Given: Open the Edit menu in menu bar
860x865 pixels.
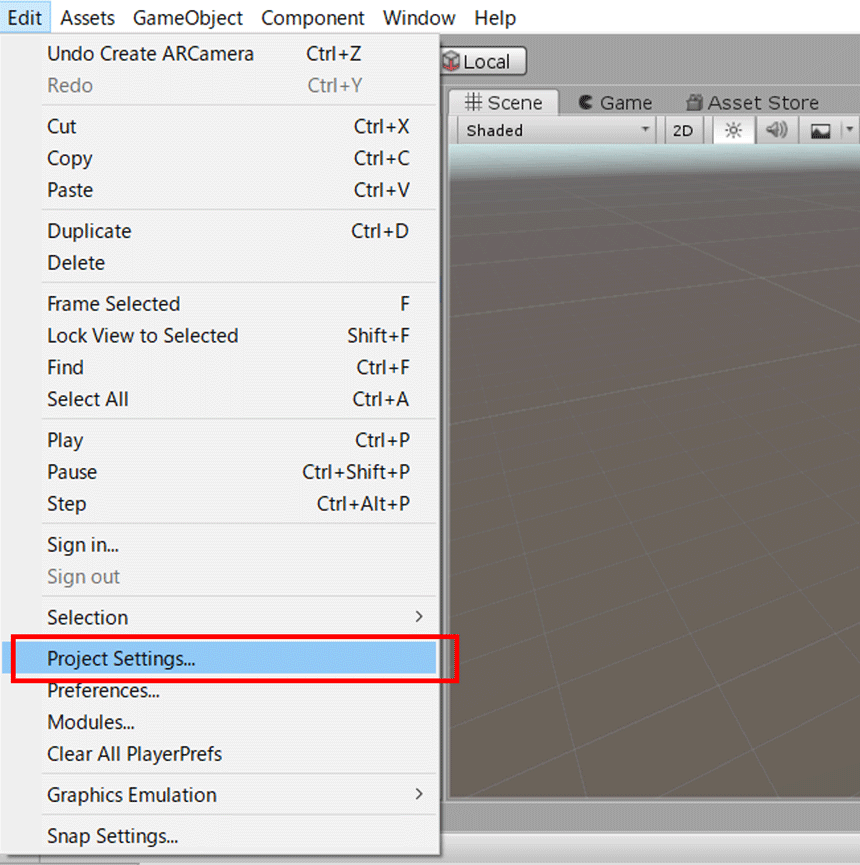Looking at the screenshot, I should tap(25, 18).
